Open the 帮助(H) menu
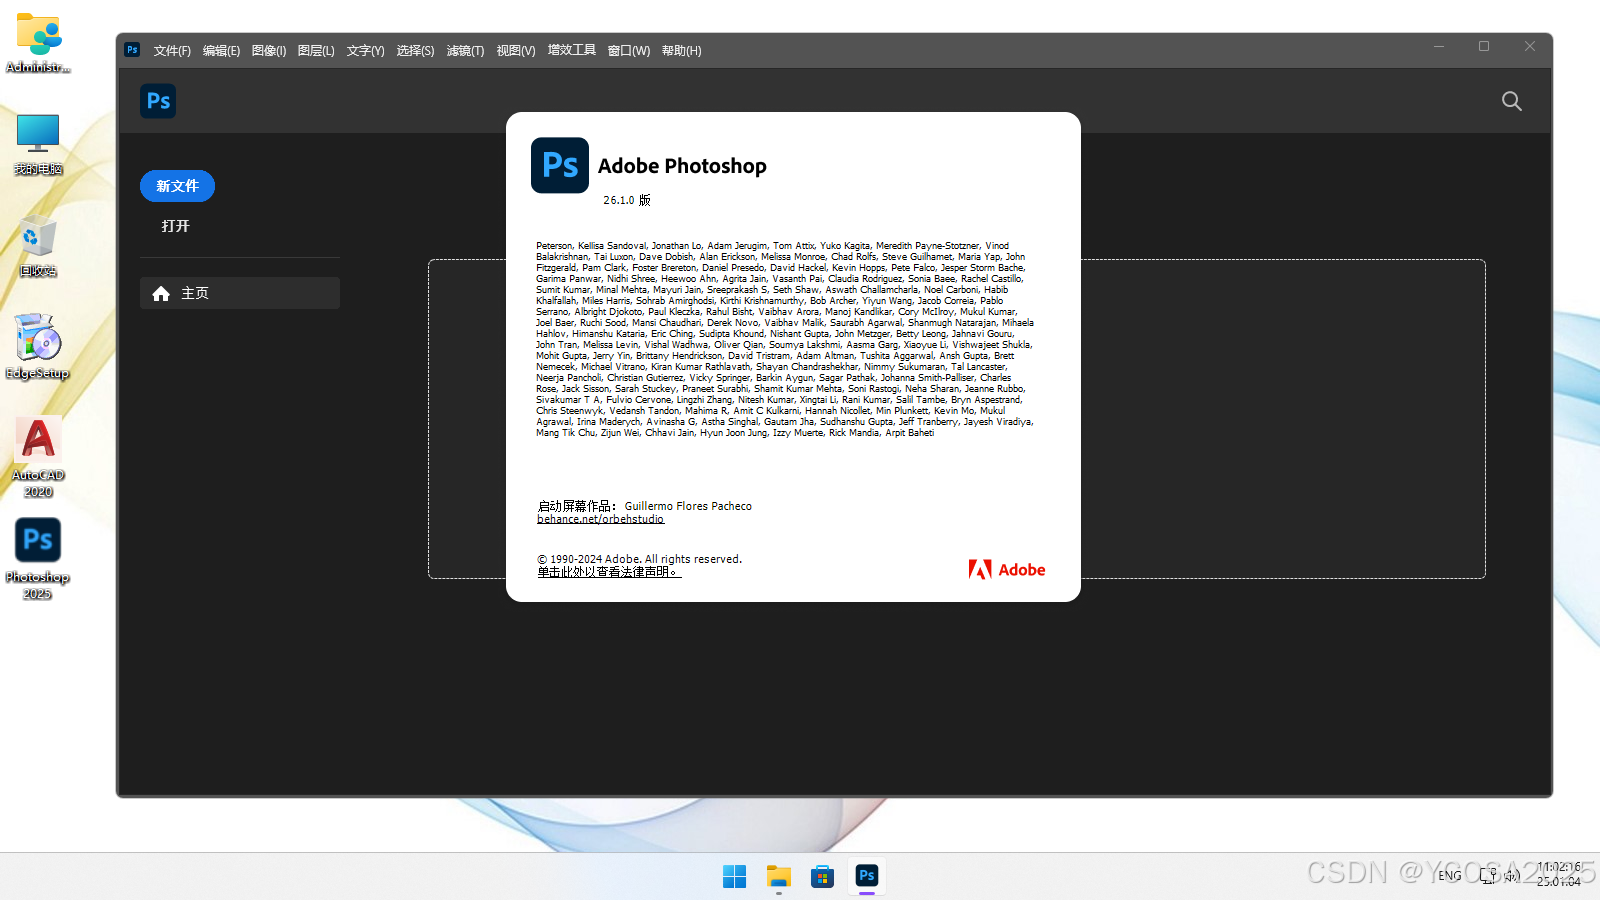Screen dimensions: 1600x900 click(x=682, y=51)
